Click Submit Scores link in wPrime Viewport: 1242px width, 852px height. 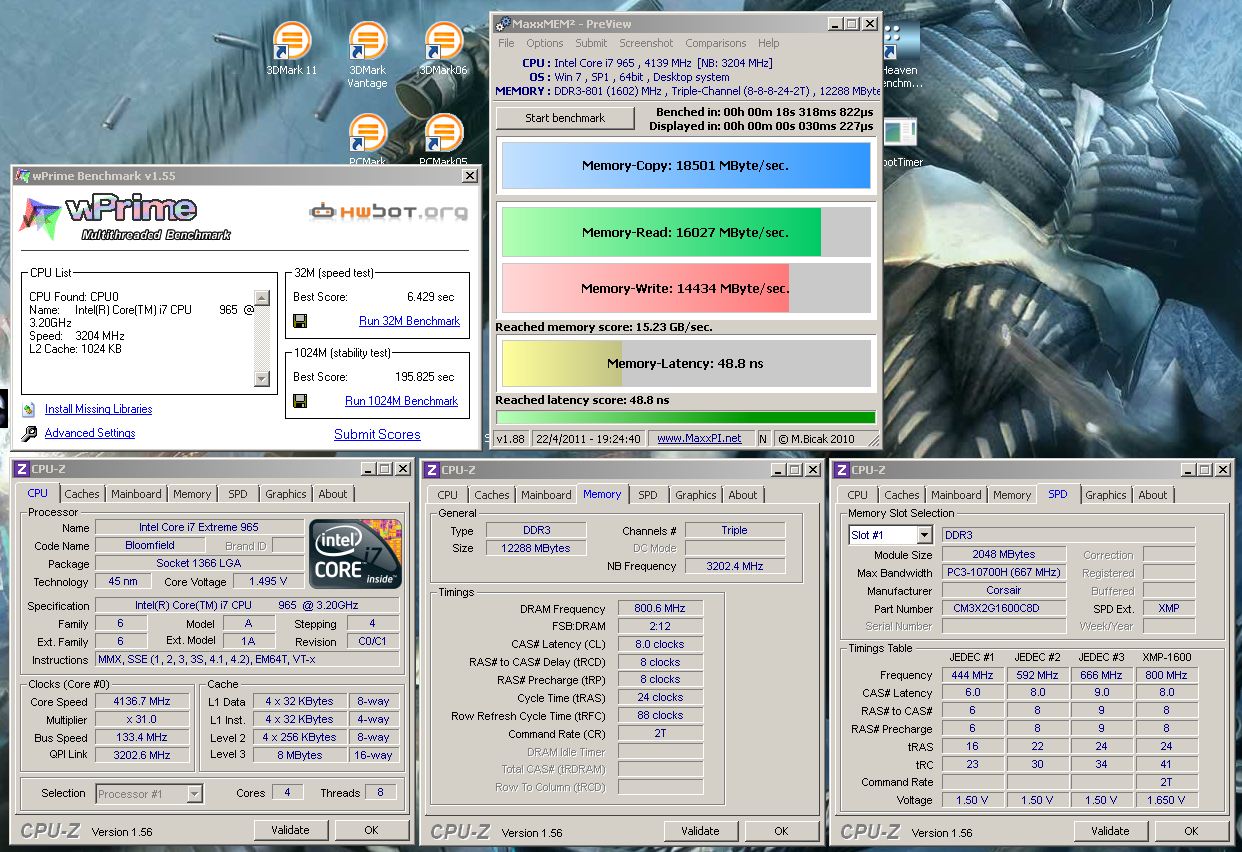click(377, 435)
